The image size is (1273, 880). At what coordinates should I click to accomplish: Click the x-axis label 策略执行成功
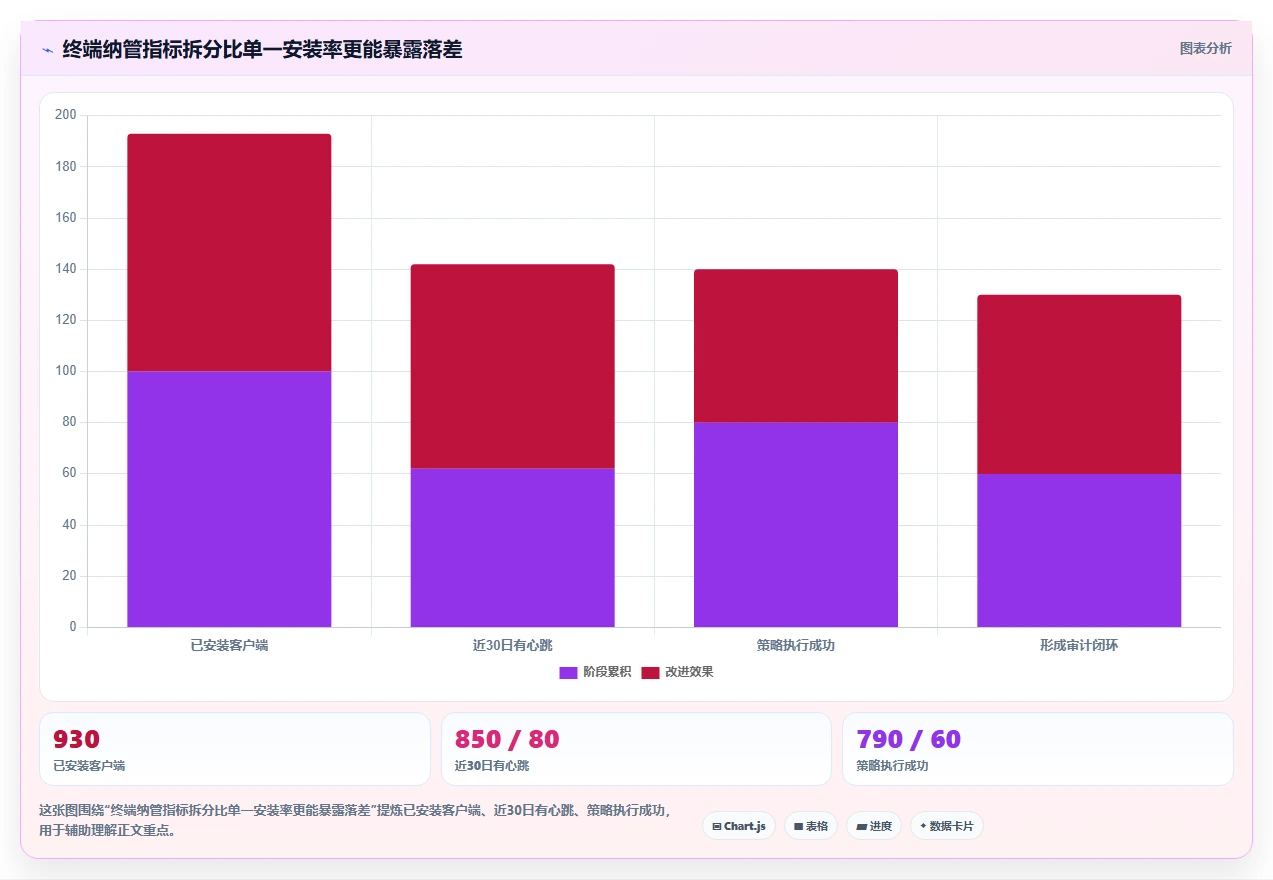click(x=796, y=645)
